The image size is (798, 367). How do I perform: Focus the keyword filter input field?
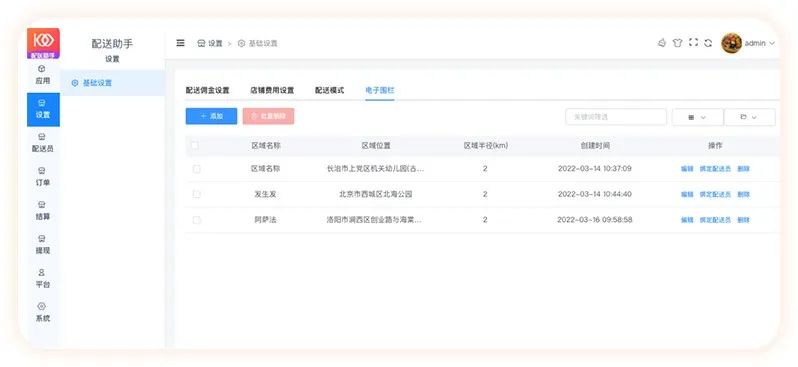[616, 117]
